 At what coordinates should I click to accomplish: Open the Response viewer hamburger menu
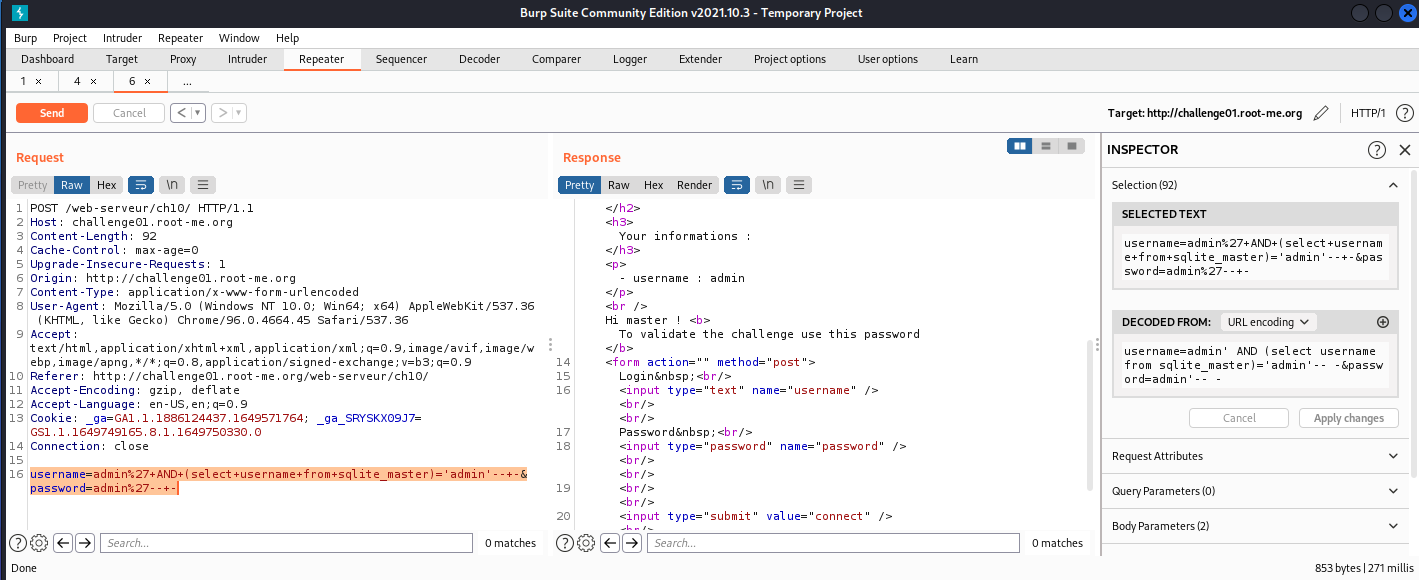pos(798,185)
